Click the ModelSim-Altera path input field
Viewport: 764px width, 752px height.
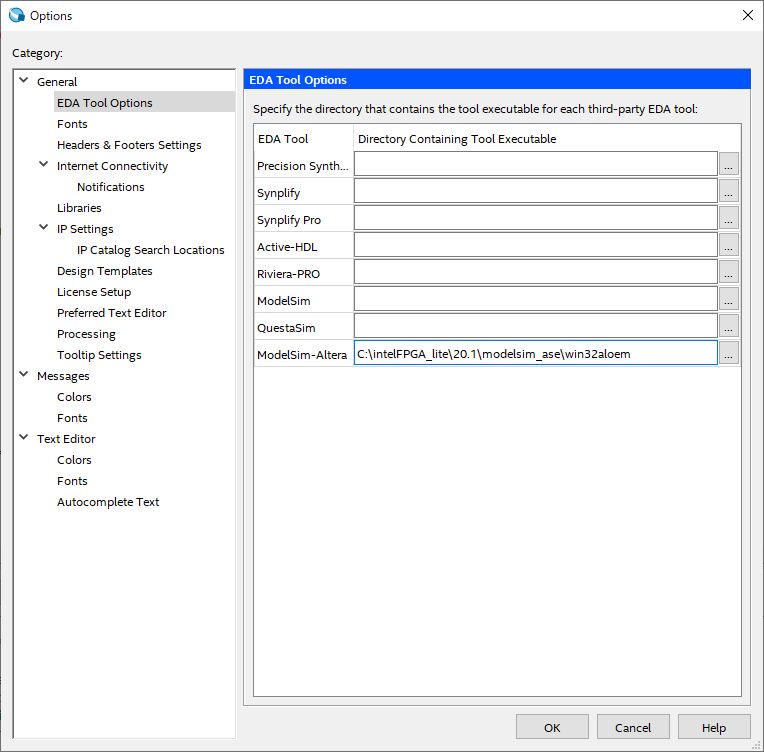coord(535,353)
